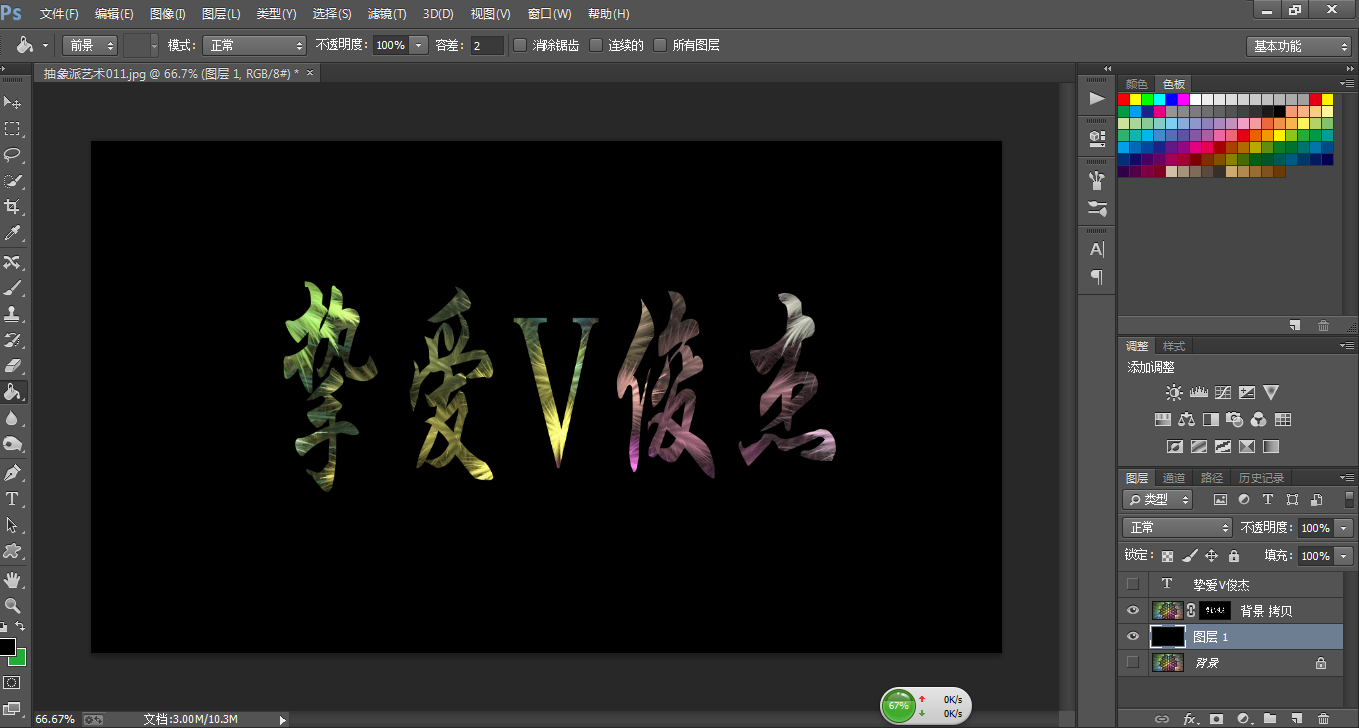Screen dimensions: 1359x728
Task: Select the Paint Bucket tool in toolbox
Action: point(13,392)
